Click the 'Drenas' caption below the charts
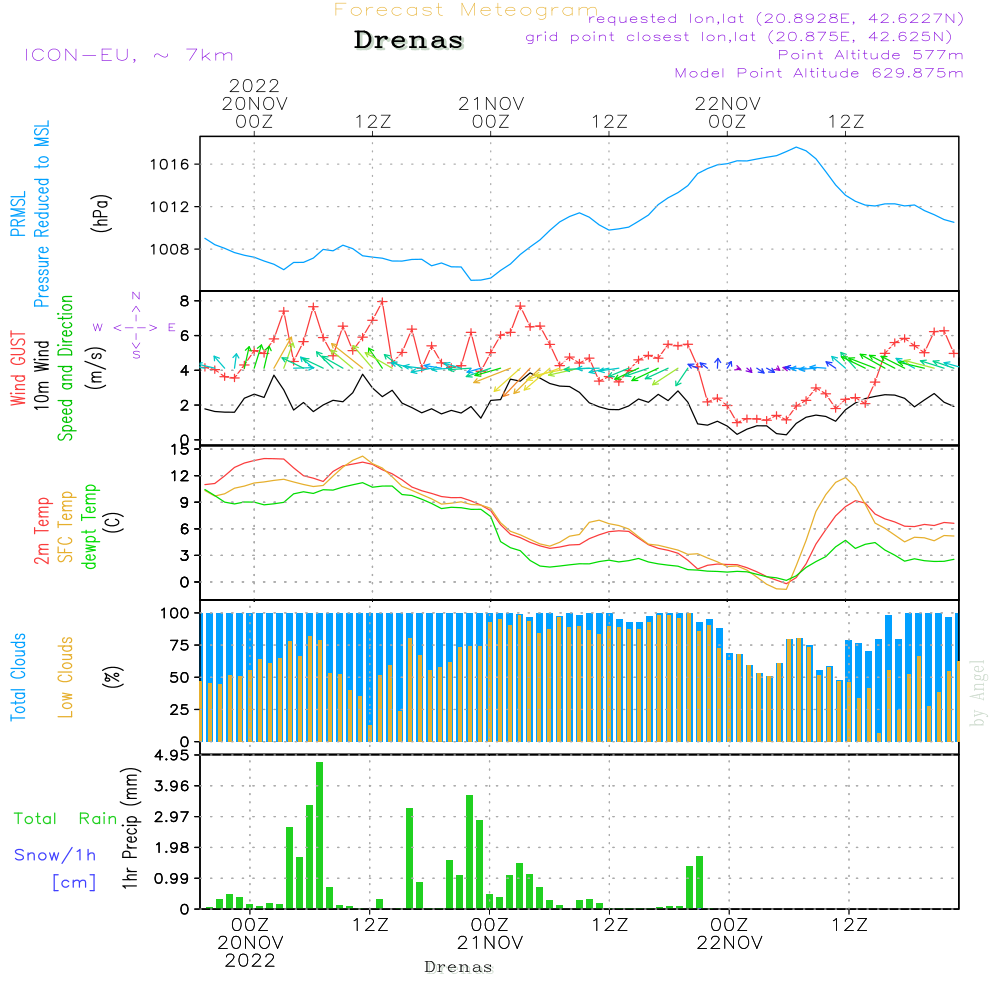Viewport: 1000px width, 1000px height. point(459,967)
